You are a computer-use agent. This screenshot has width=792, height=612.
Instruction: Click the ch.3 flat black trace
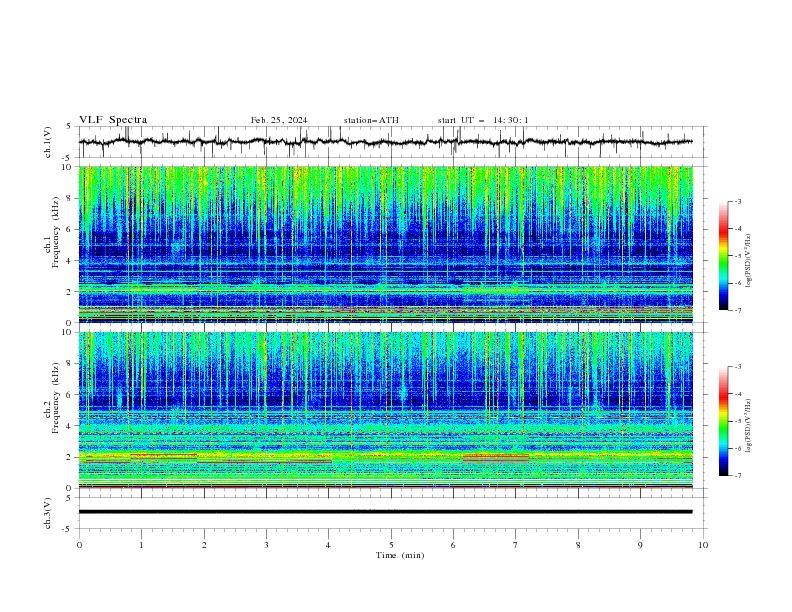coord(386,512)
